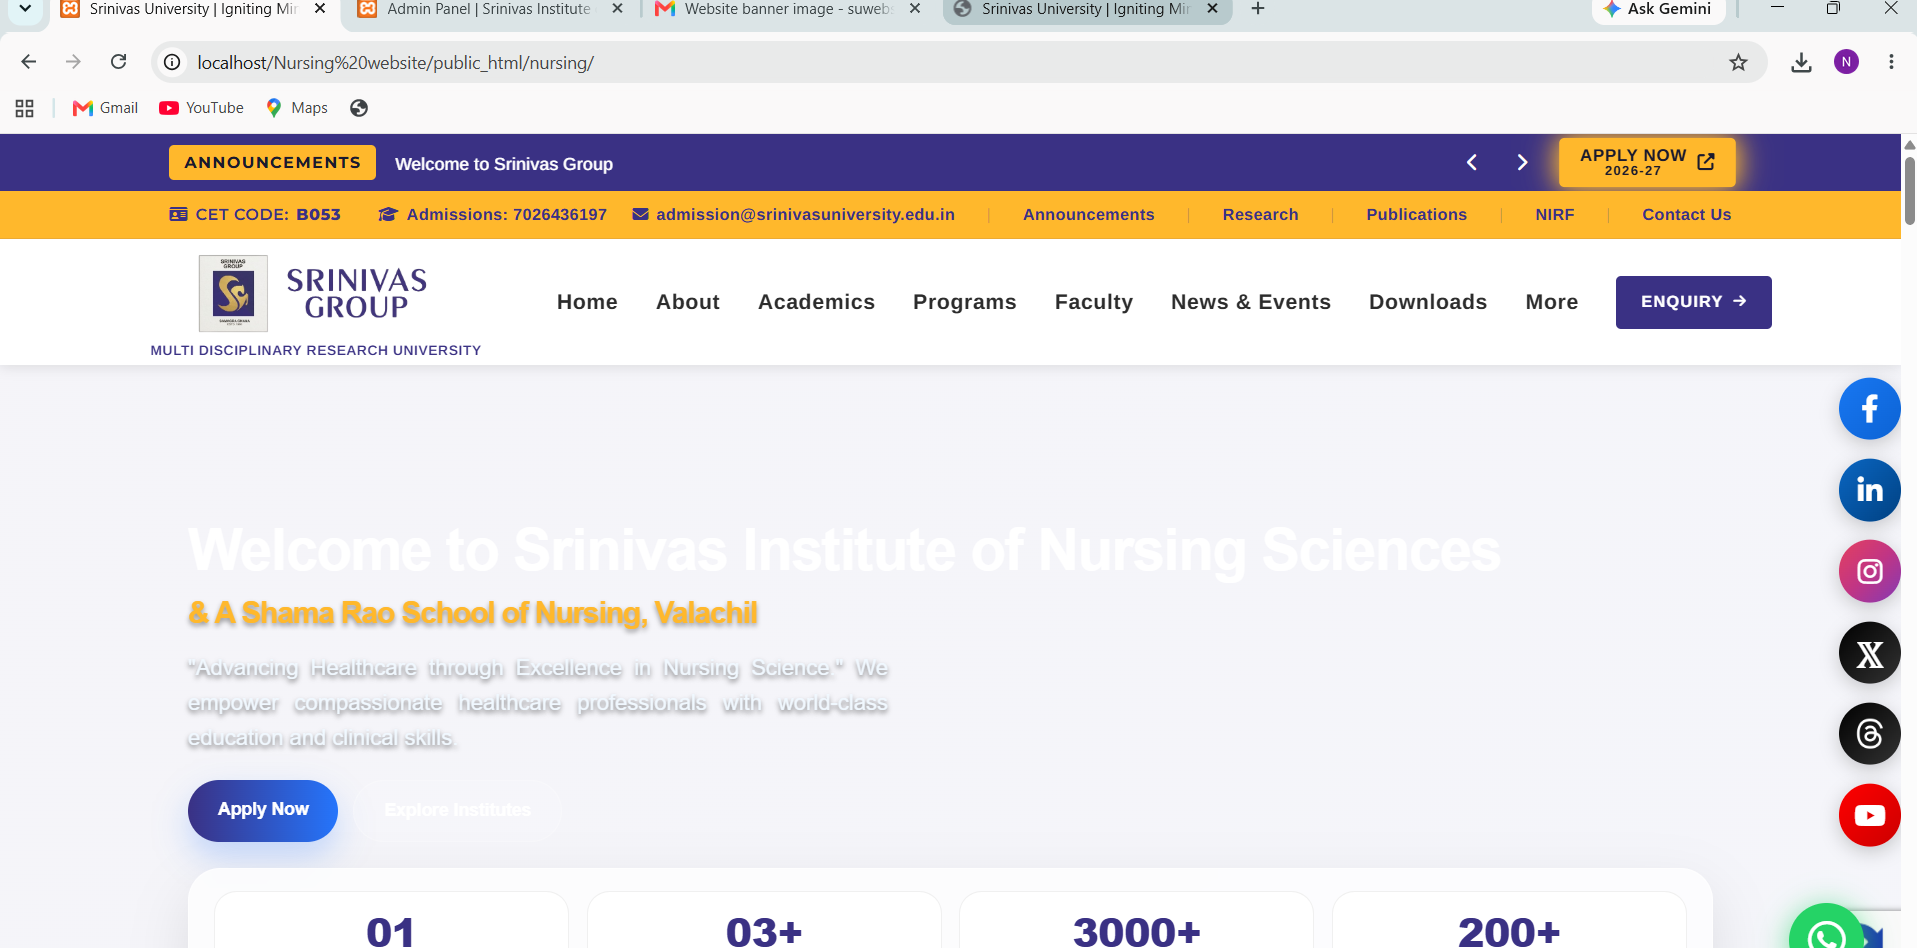Expand the More menu
The width and height of the screenshot is (1917, 948).
tap(1552, 302)
